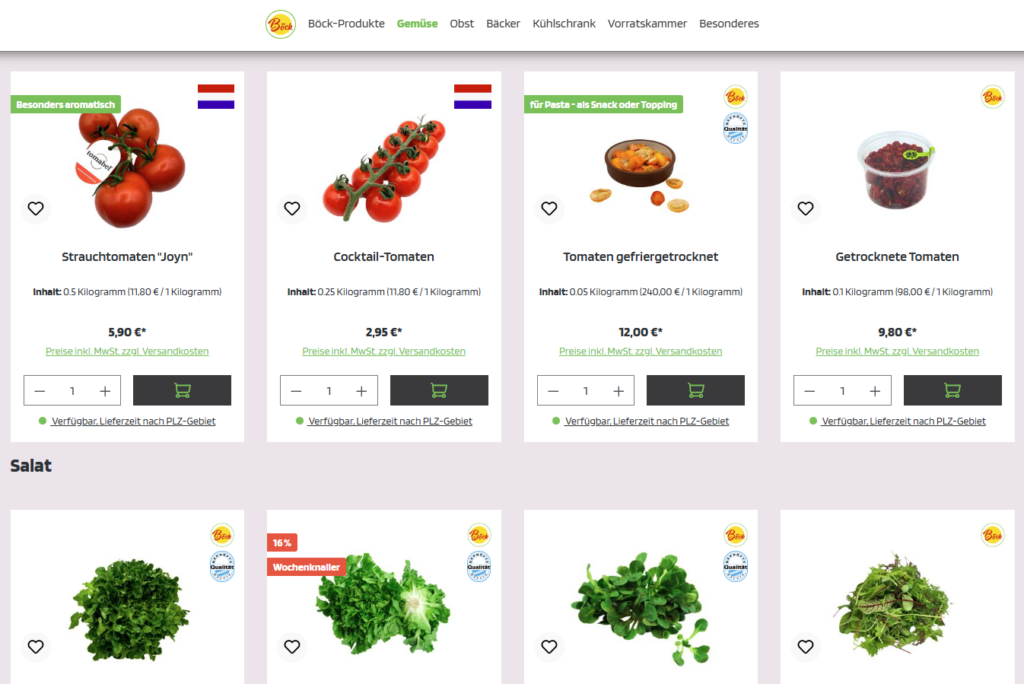Open the Obst menu item
This screenshot has width=1024, height=684.
462,24
